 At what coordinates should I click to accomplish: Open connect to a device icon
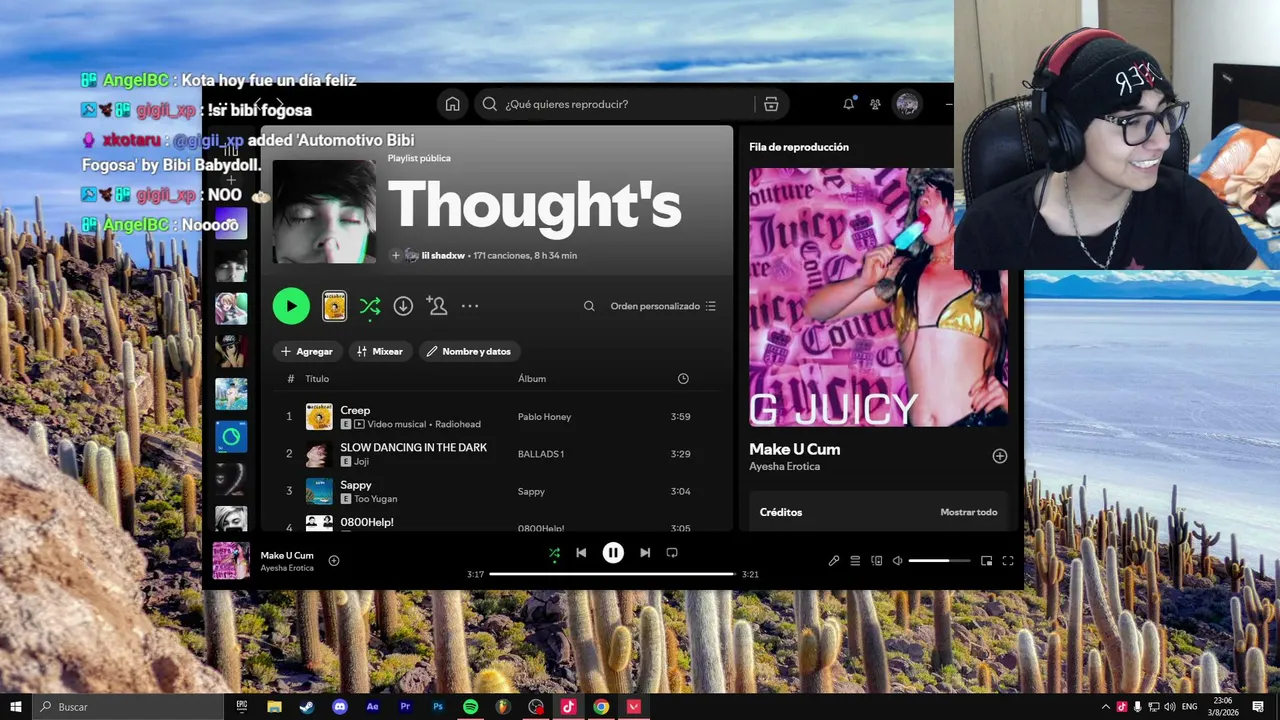click(x=877, y=561)
